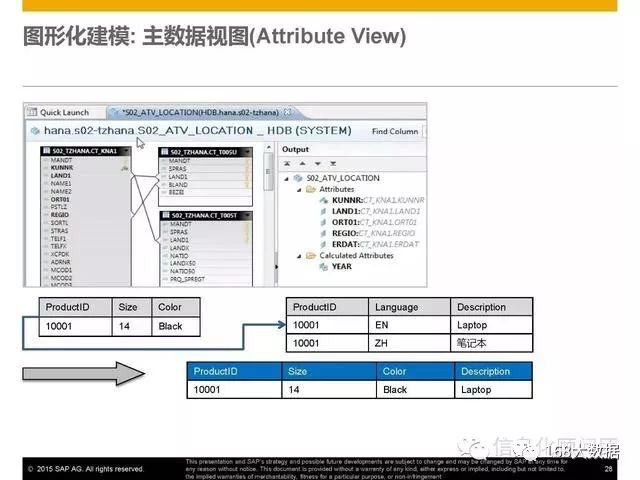Viewport: 640px width, 480px height.
Task: Click the Move Up arrow icon in Output
Action: coord(302,163)
